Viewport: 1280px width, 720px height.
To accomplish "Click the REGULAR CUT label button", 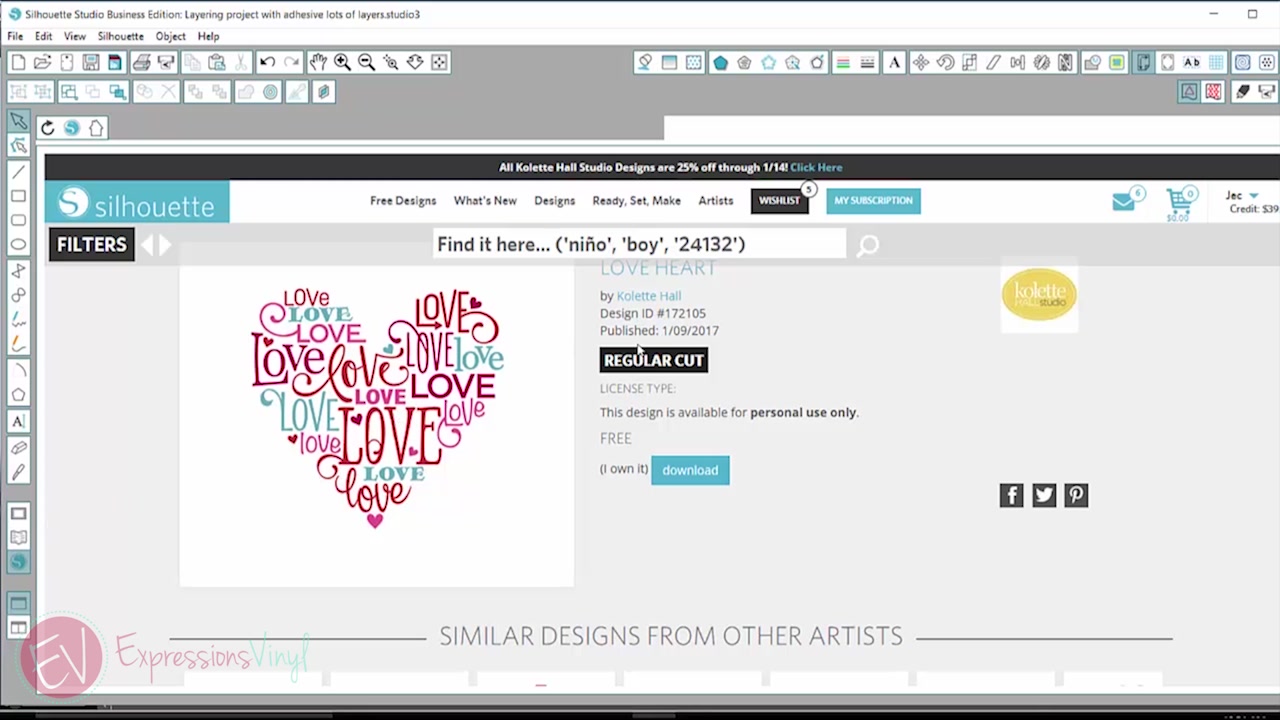I will [654, 360].
